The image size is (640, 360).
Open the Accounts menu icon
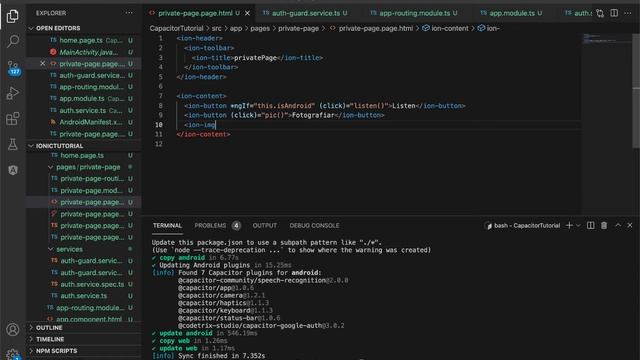tap(13, 329)
